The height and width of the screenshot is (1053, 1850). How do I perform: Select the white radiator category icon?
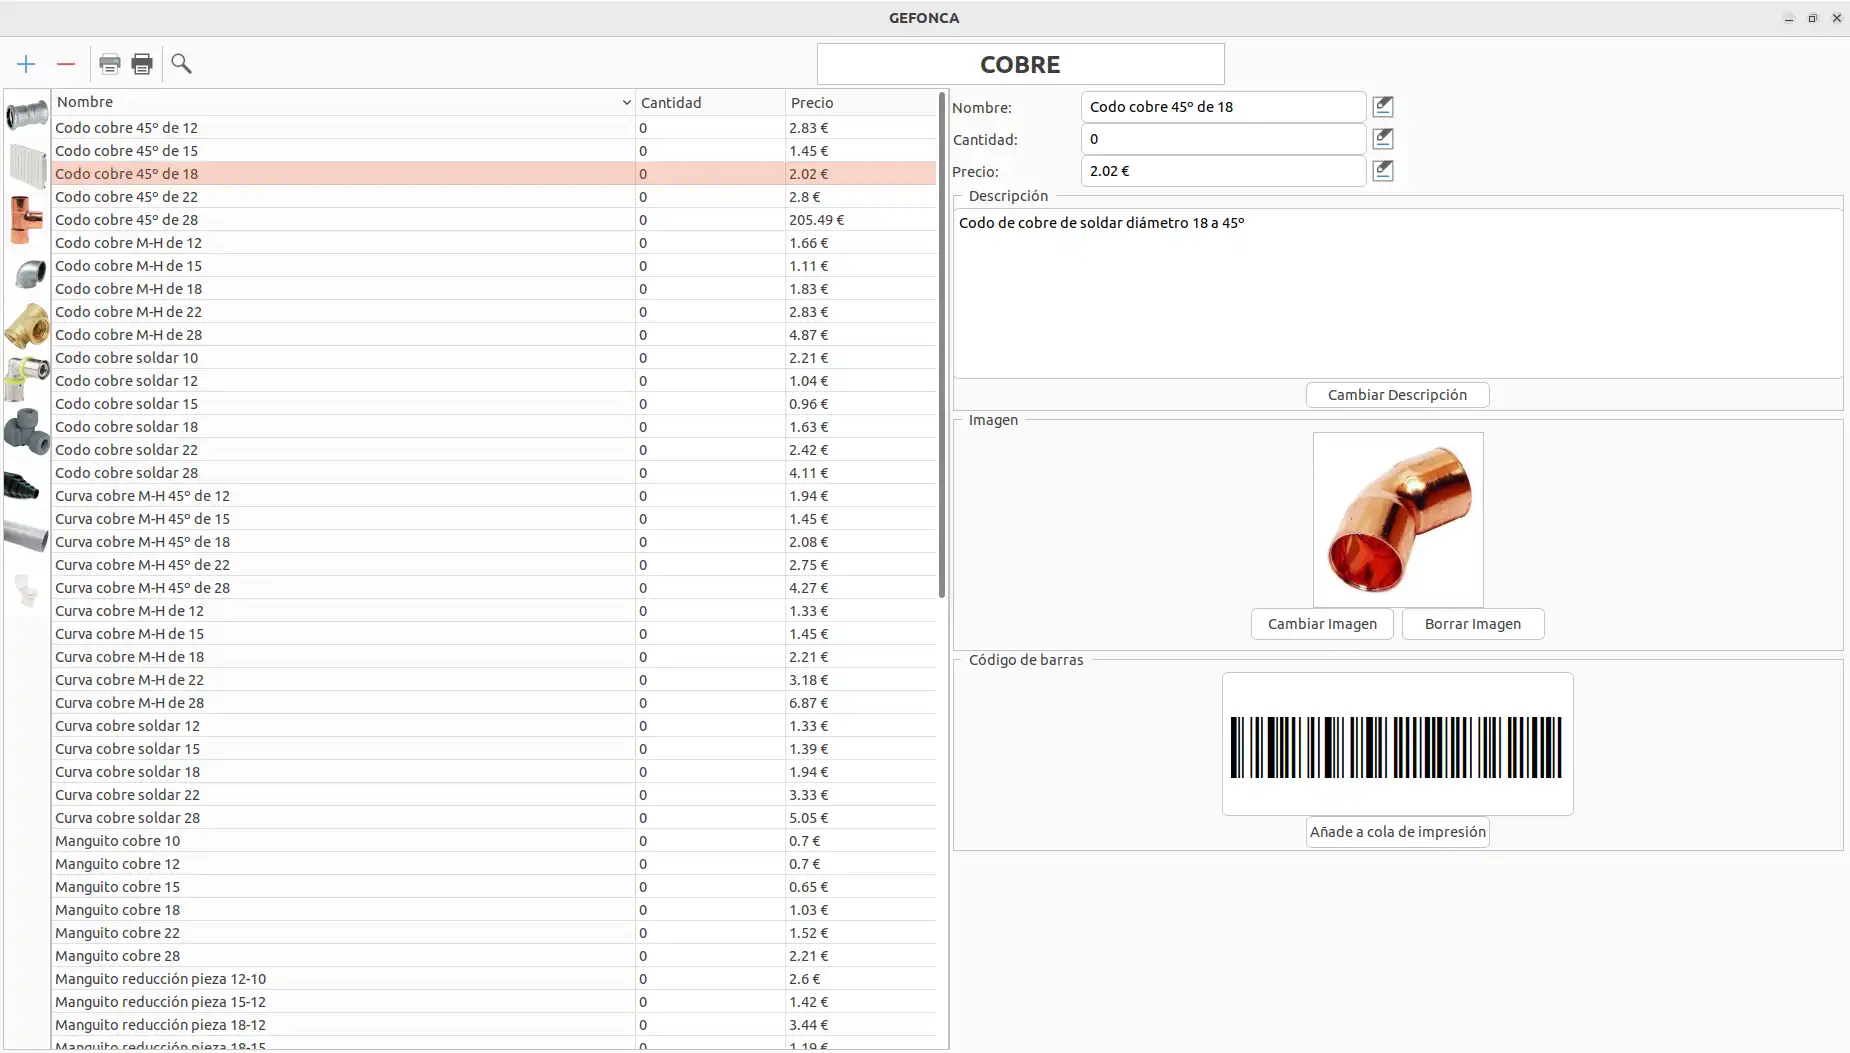pyautogui.click(x=27, y=166)
